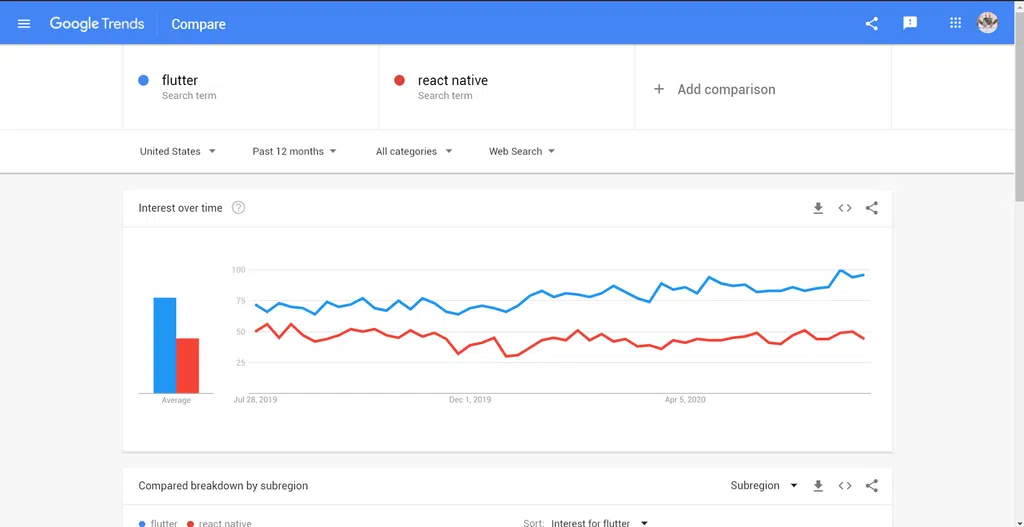
Task: Click the Apr 5, 2020 axis label
Action: click(685, 400)
